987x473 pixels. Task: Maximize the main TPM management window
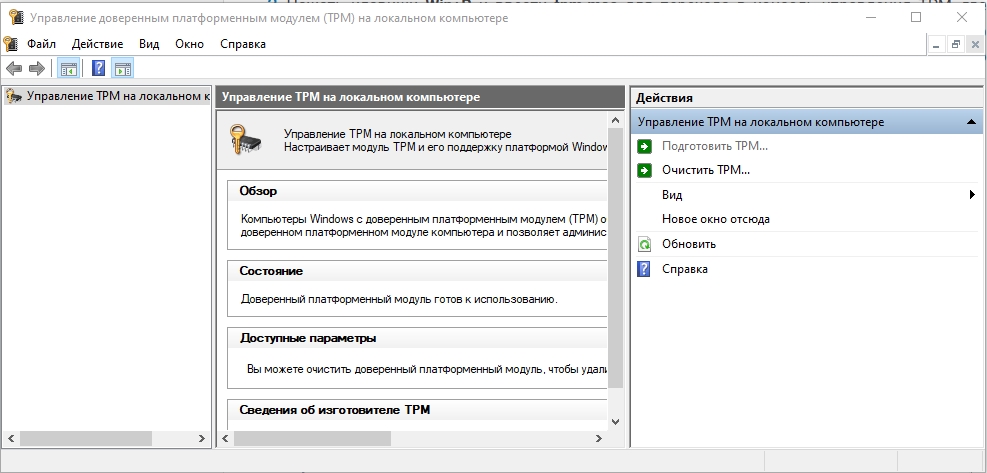coord(916,18)
